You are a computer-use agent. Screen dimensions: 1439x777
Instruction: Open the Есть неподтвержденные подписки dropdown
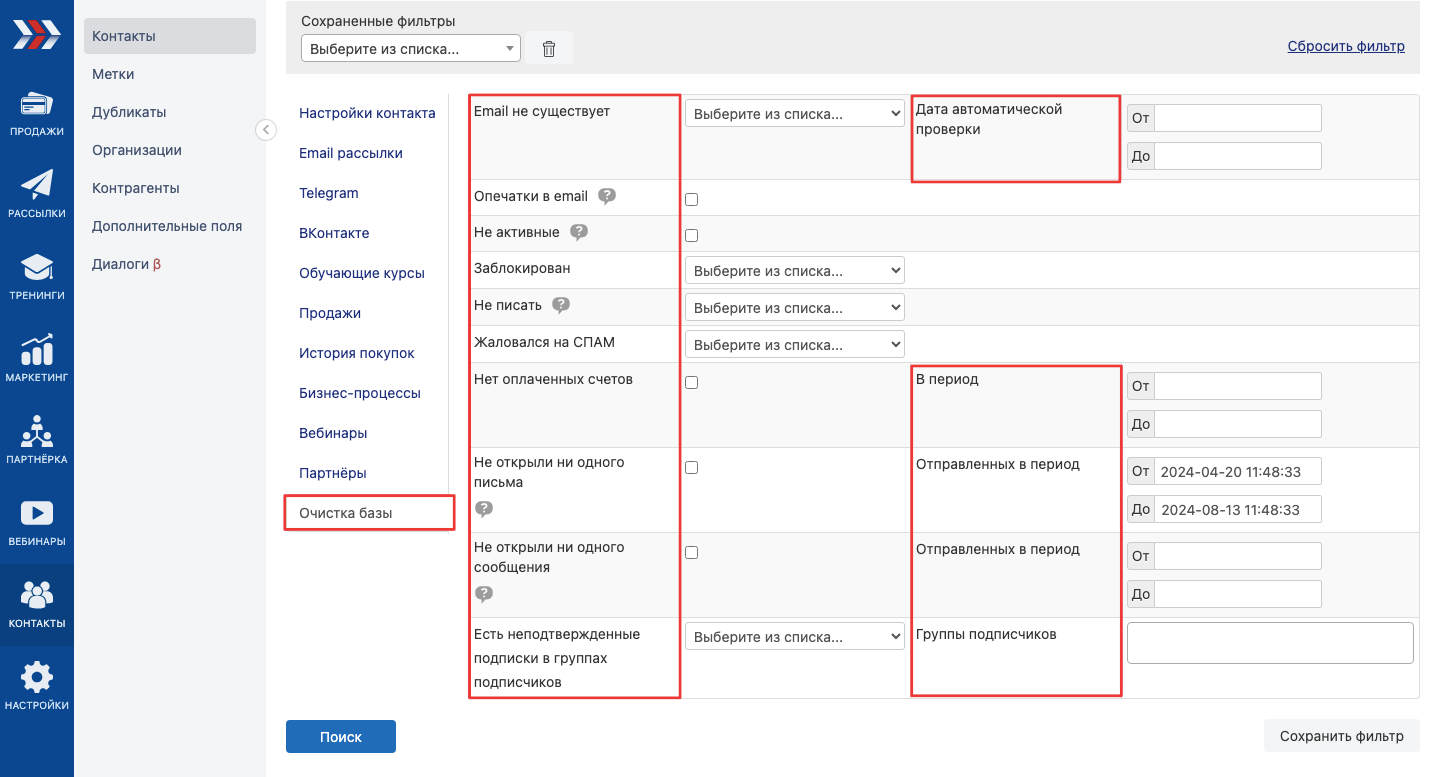795,637
